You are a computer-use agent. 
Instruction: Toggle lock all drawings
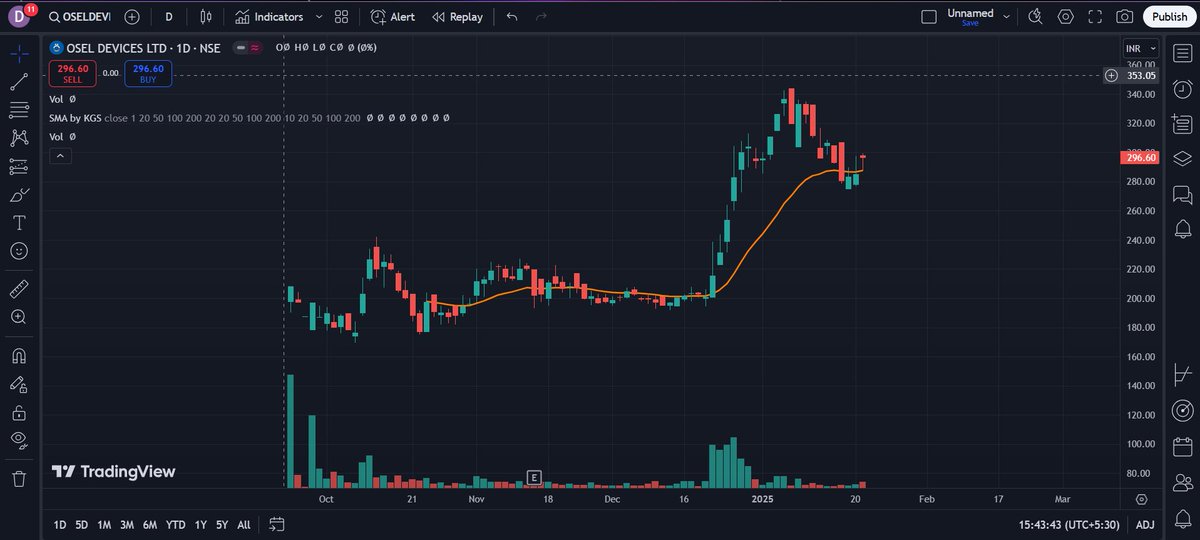pos(19,412)
